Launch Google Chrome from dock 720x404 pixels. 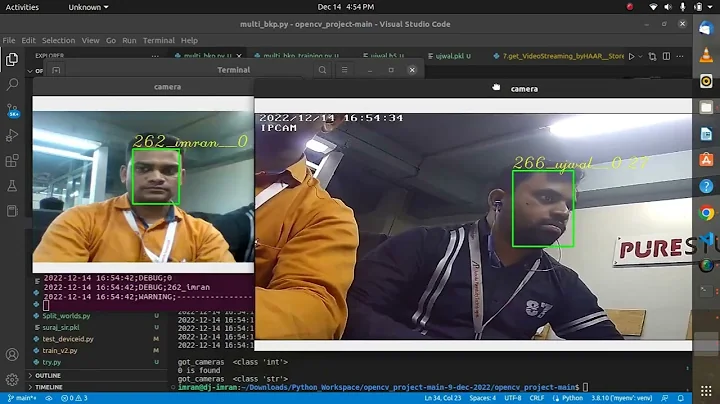coord(706,213)
